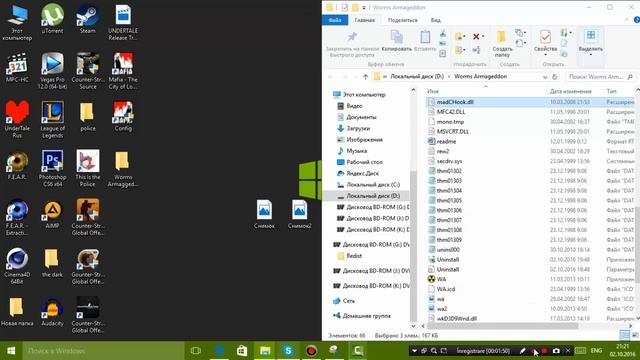Select League of Legends desktop icon
Screen dimensions: 640x360
(52, 120)
